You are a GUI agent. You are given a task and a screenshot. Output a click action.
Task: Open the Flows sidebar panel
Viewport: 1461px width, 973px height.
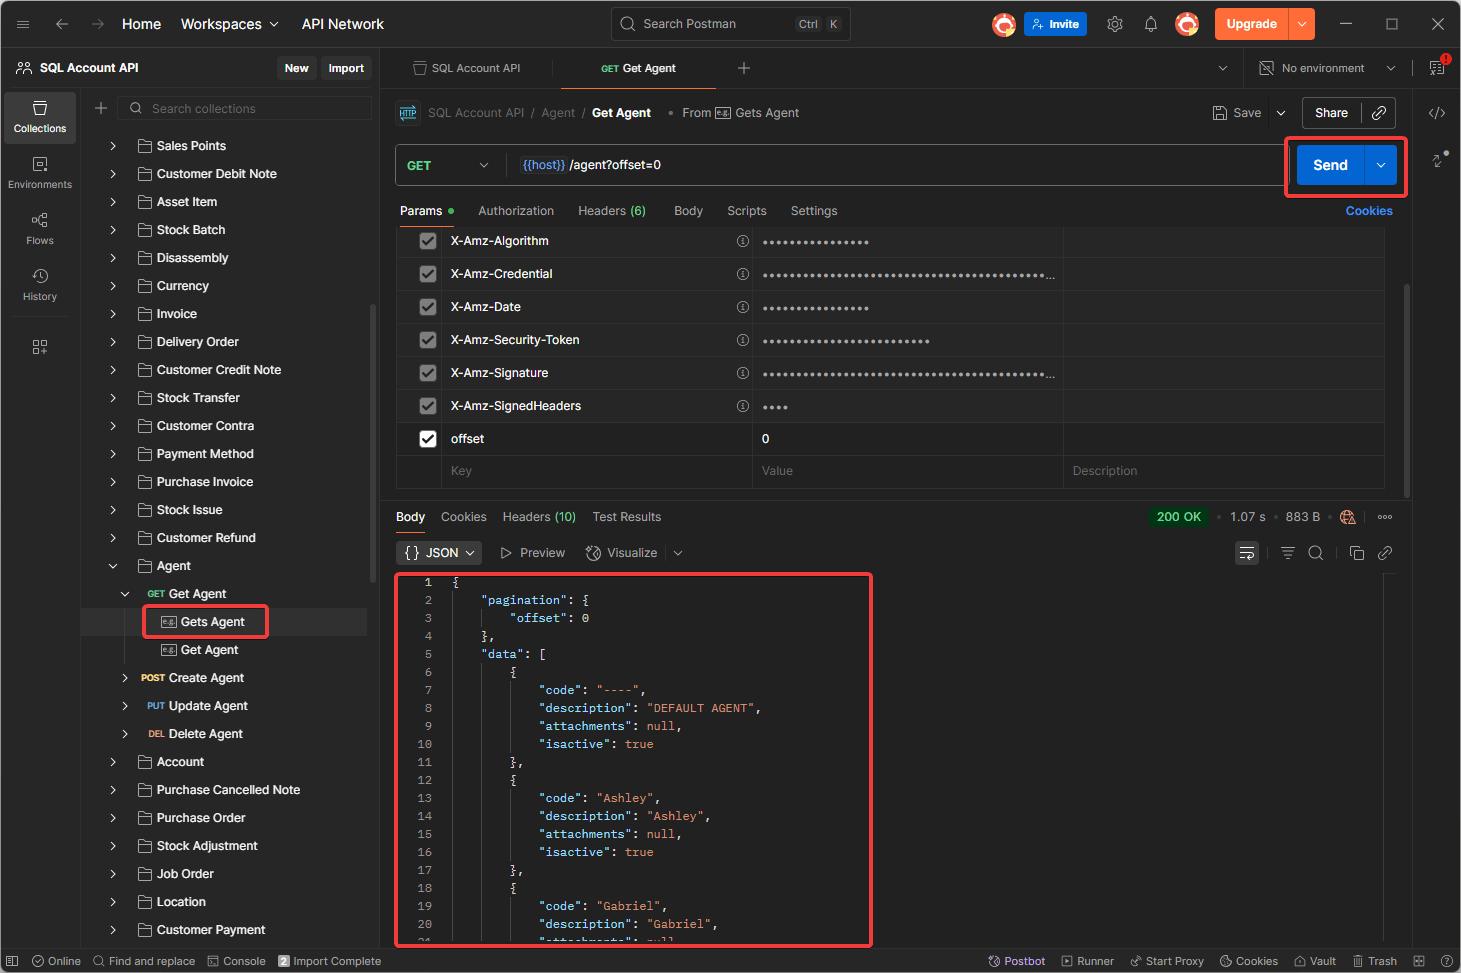pyautogui.click(x=40, y=229)
